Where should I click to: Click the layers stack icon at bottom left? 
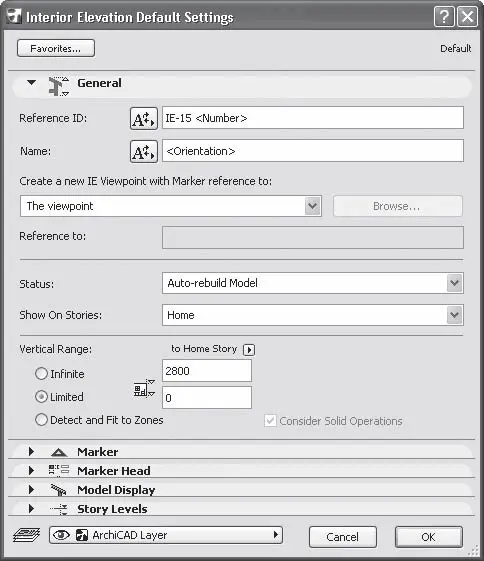click(x=26, y=536)
